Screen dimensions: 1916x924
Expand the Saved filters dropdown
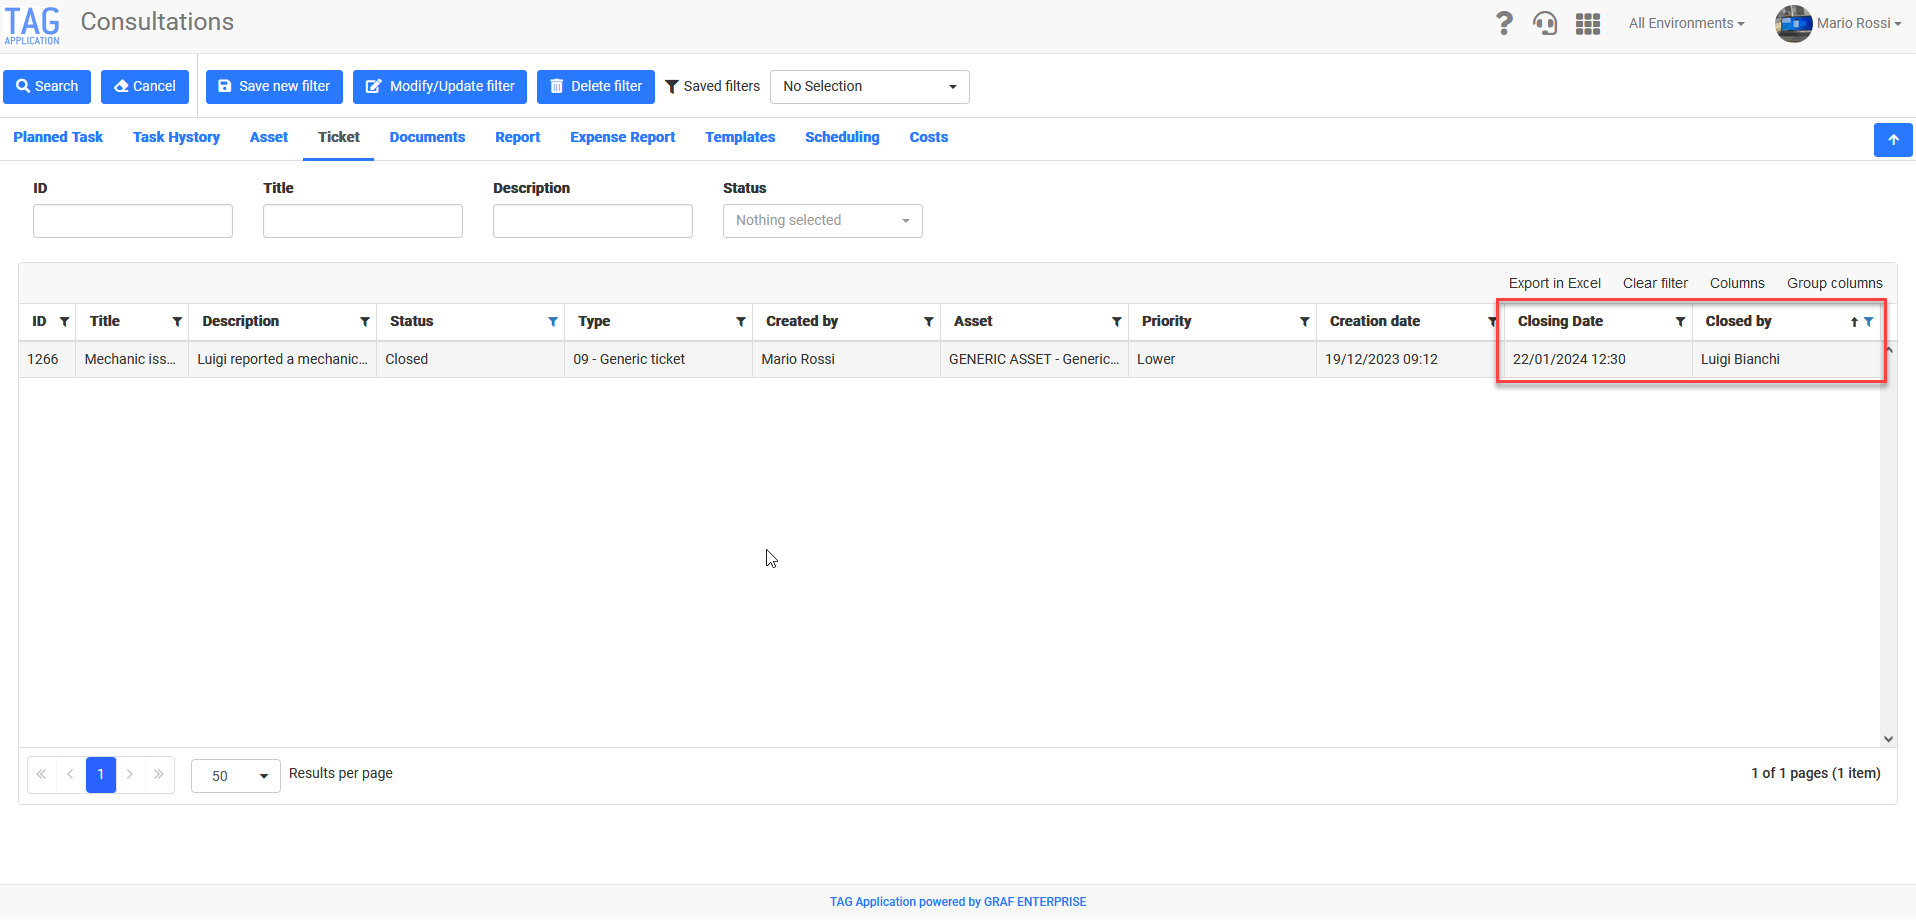coord(869,87)
